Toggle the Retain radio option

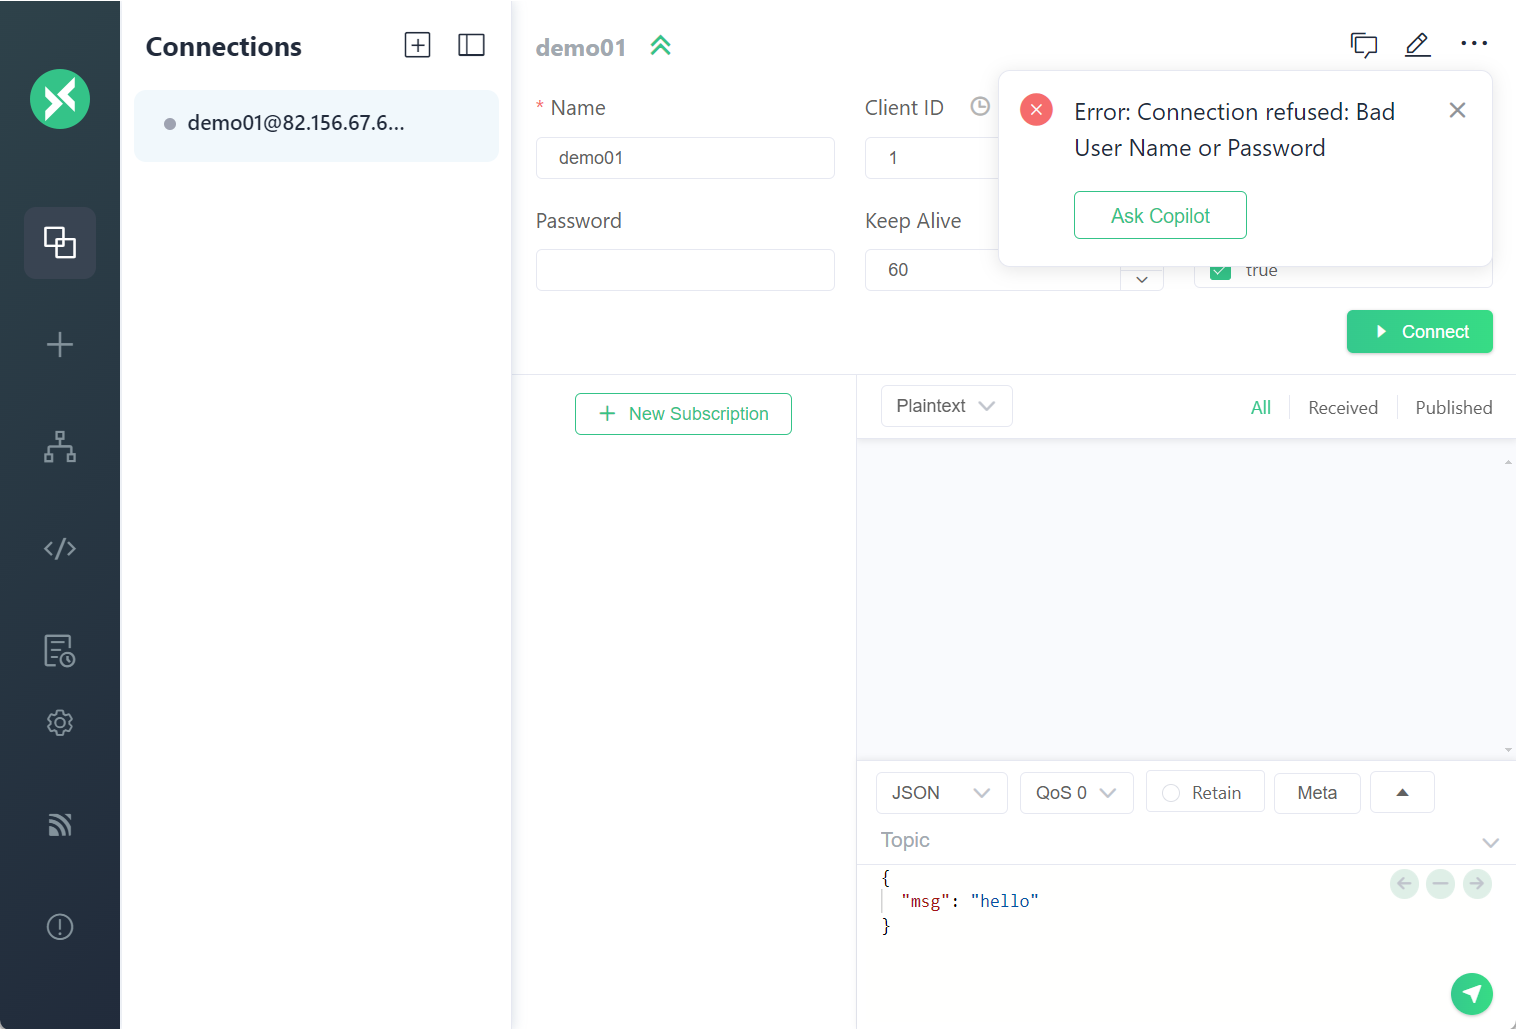pyautogui.click(x=1171, y=793)
